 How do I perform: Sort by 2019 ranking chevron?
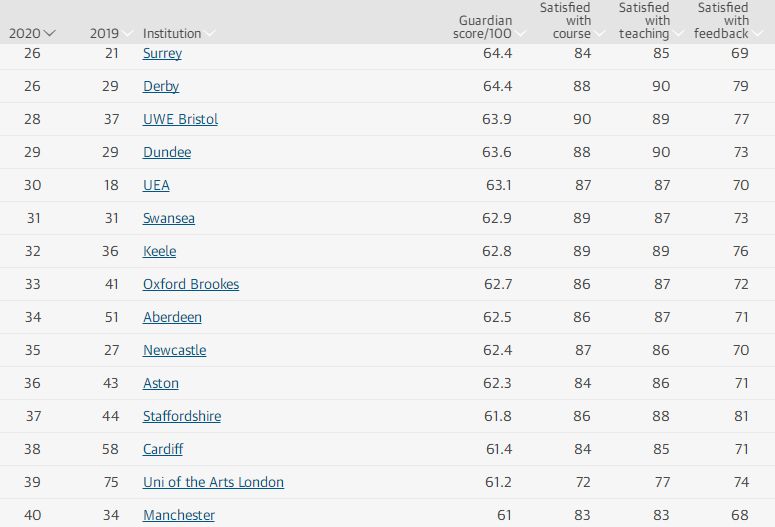pyautogui.click(x=127, y=34)
